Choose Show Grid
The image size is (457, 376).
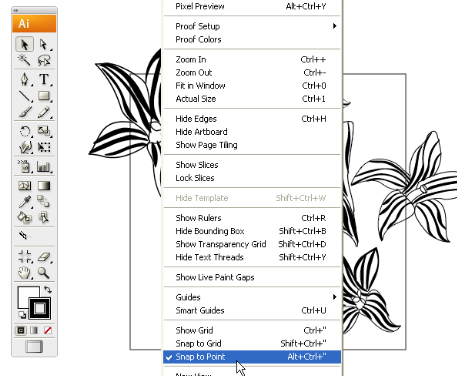point(252,330)
